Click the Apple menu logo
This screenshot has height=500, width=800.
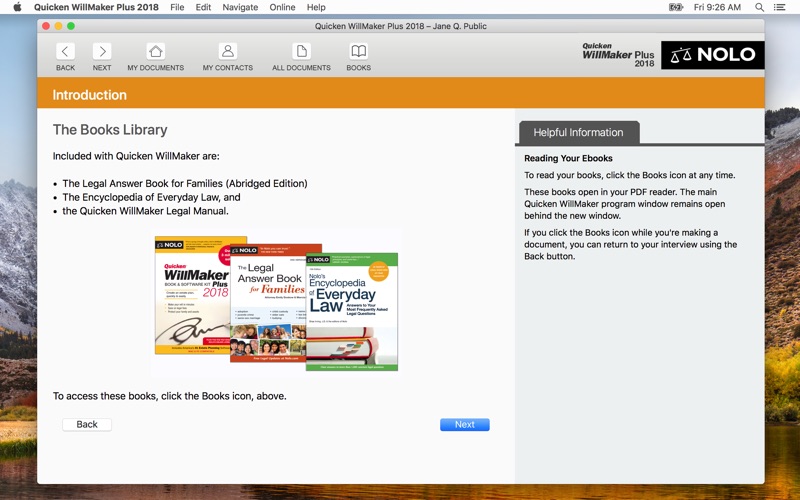pos(17,7)
